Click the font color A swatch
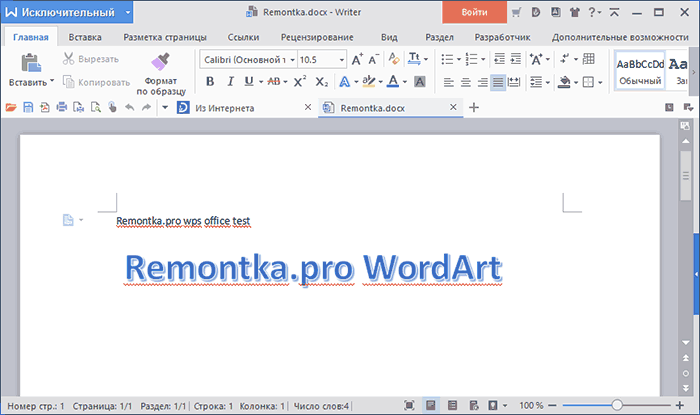 pos(393,82)
